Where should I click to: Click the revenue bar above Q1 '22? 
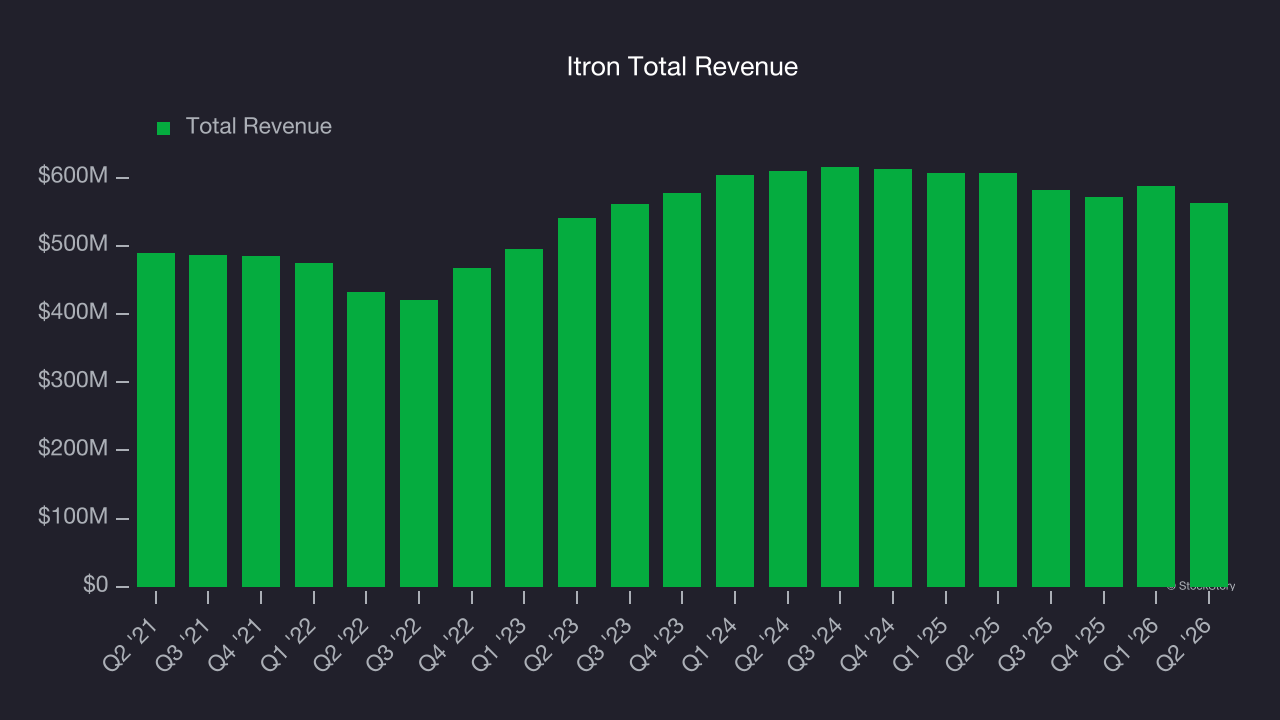314,425
